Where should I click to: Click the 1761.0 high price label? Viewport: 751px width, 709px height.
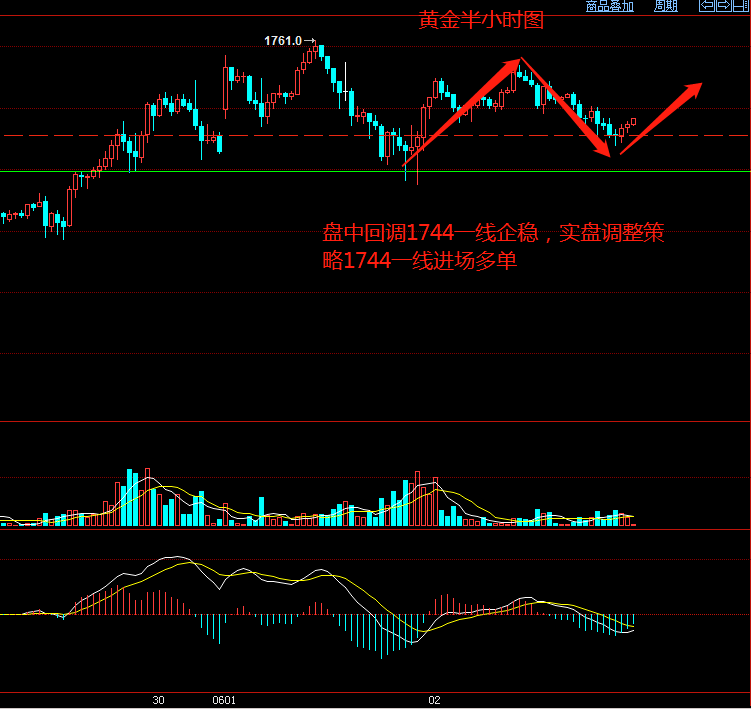click(x=283, y=41)
